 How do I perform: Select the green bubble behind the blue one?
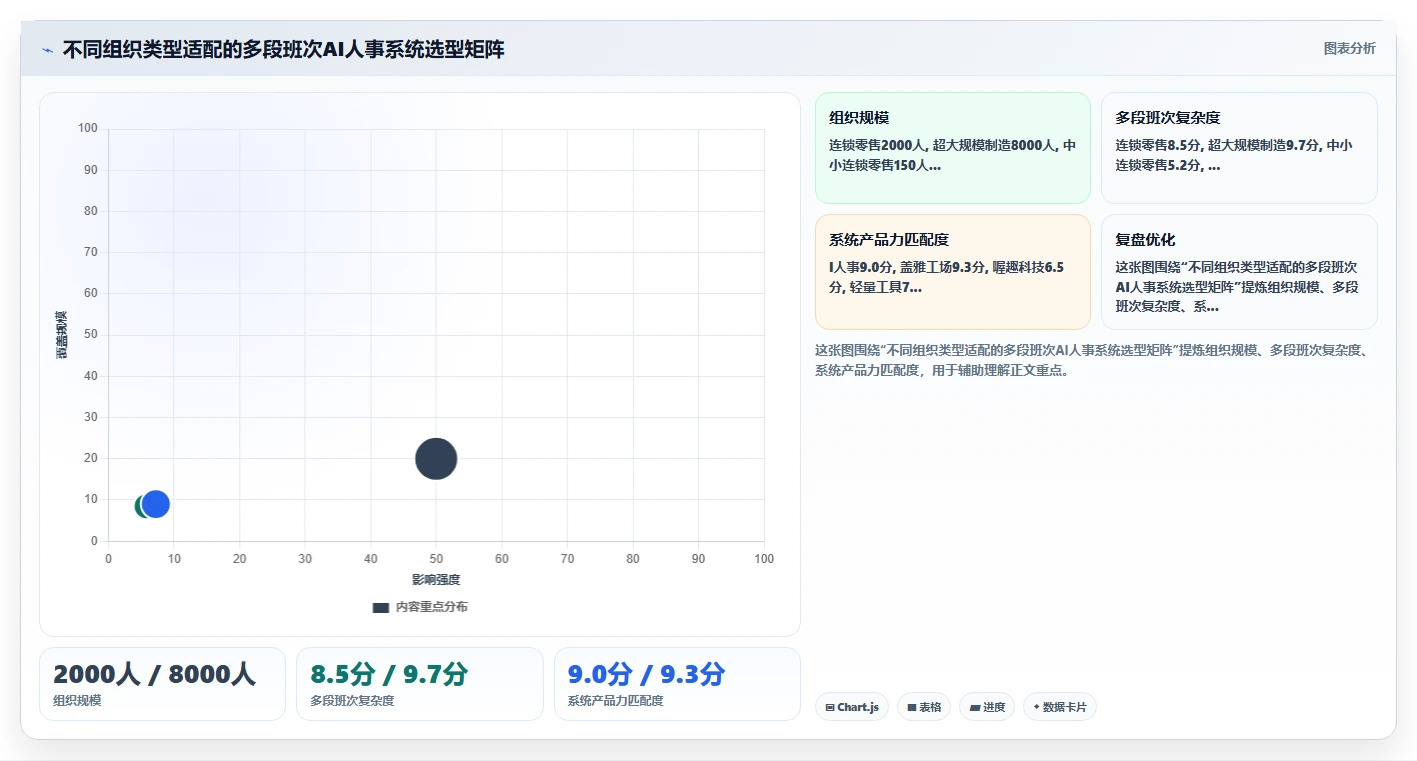(140, 506)
